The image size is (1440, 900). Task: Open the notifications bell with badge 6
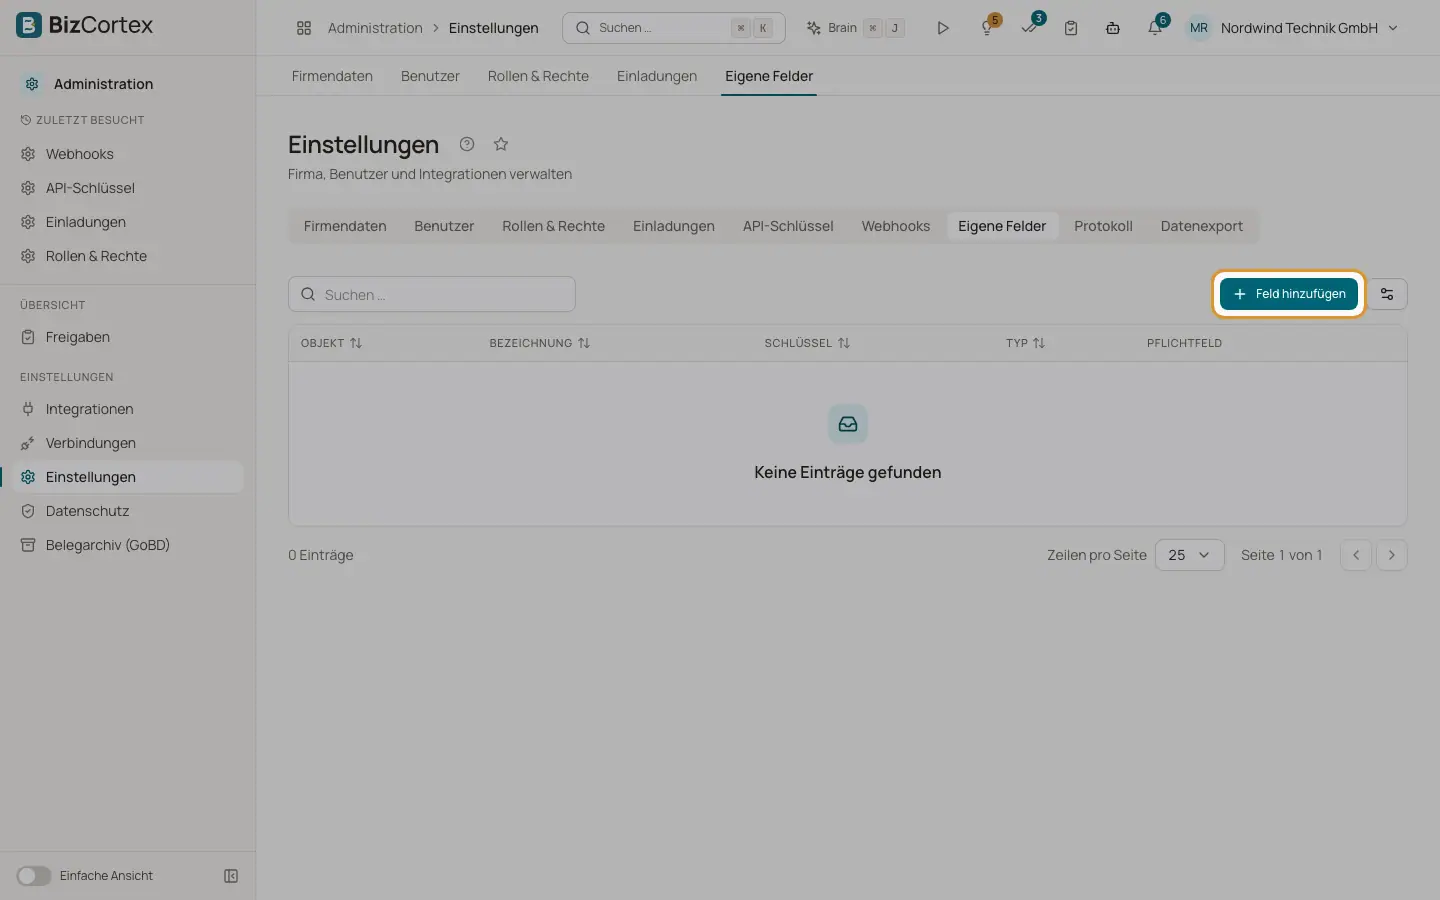coord(1155,28)
